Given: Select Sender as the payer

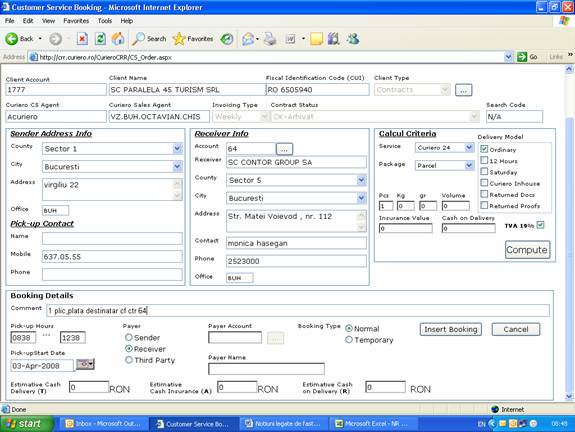Looking at the screenshot, I should coord(129,337).
